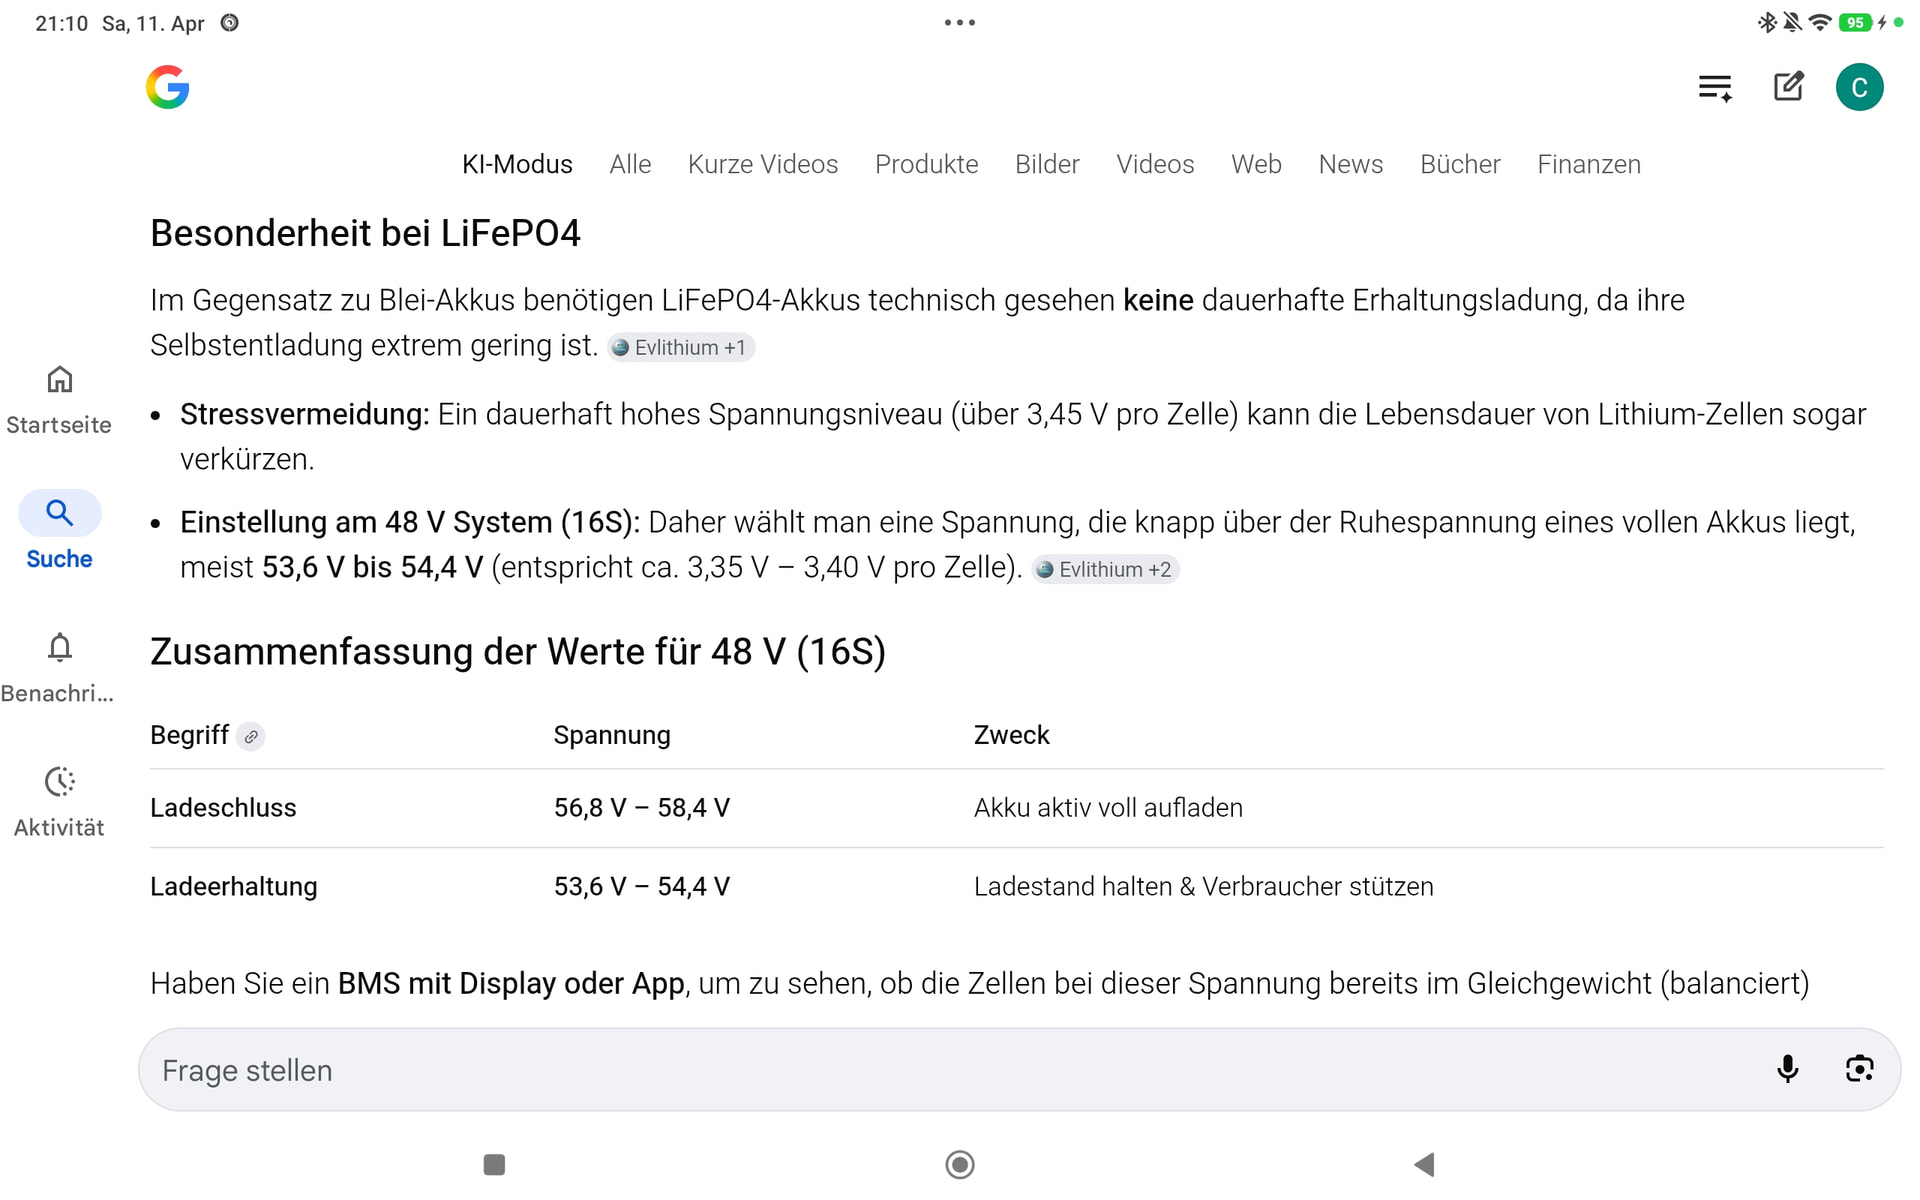Go to Startseite in the sidebar
This screenshot has width=1920, height=1200.
[x=59, y=400]
